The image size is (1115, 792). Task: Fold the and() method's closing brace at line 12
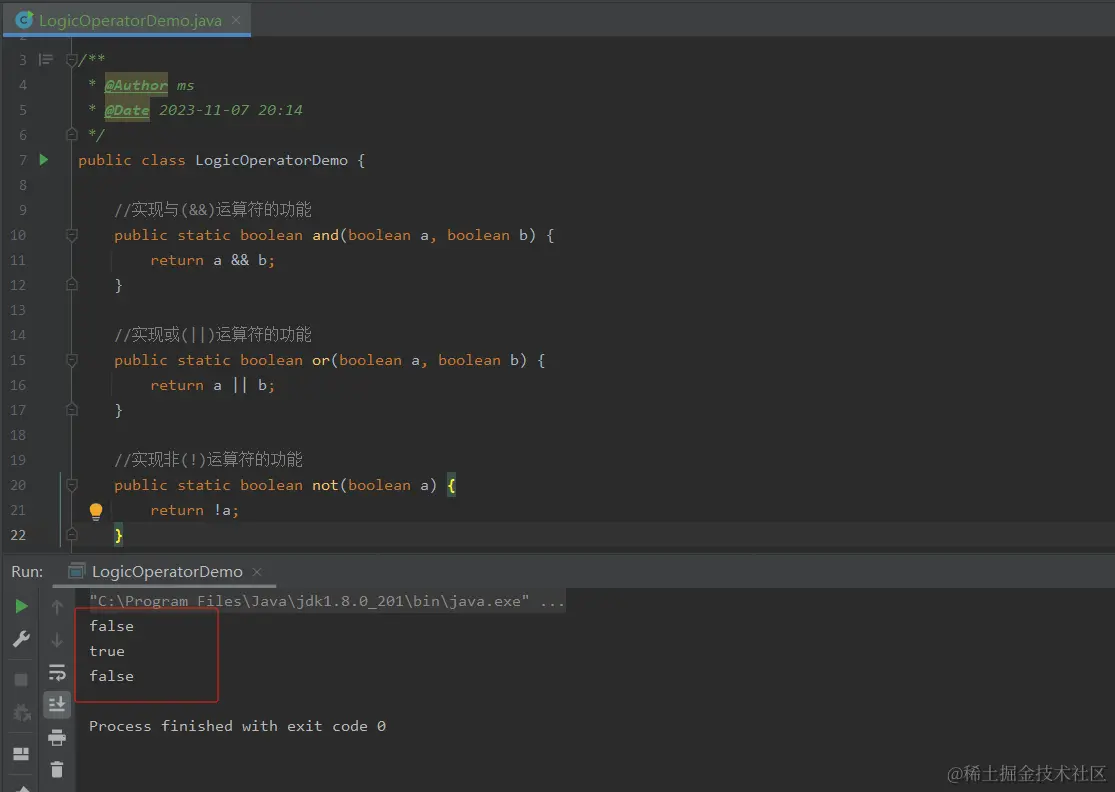(x=72, y=284)
